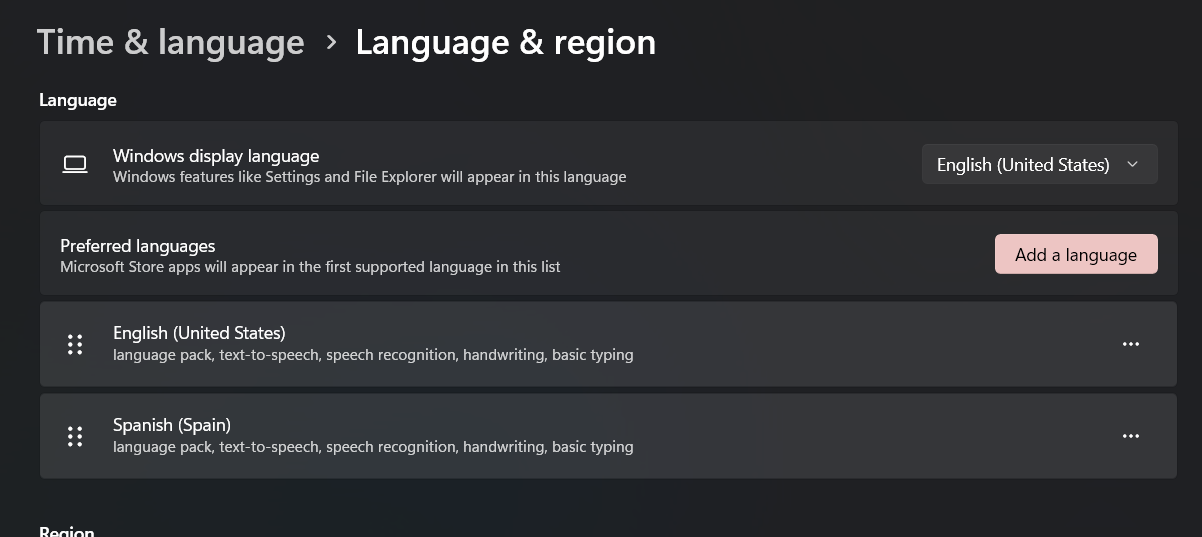This screenshot has height=537, width=1202.
Task: Click the Language section header
Action: (x=78, y=100)
